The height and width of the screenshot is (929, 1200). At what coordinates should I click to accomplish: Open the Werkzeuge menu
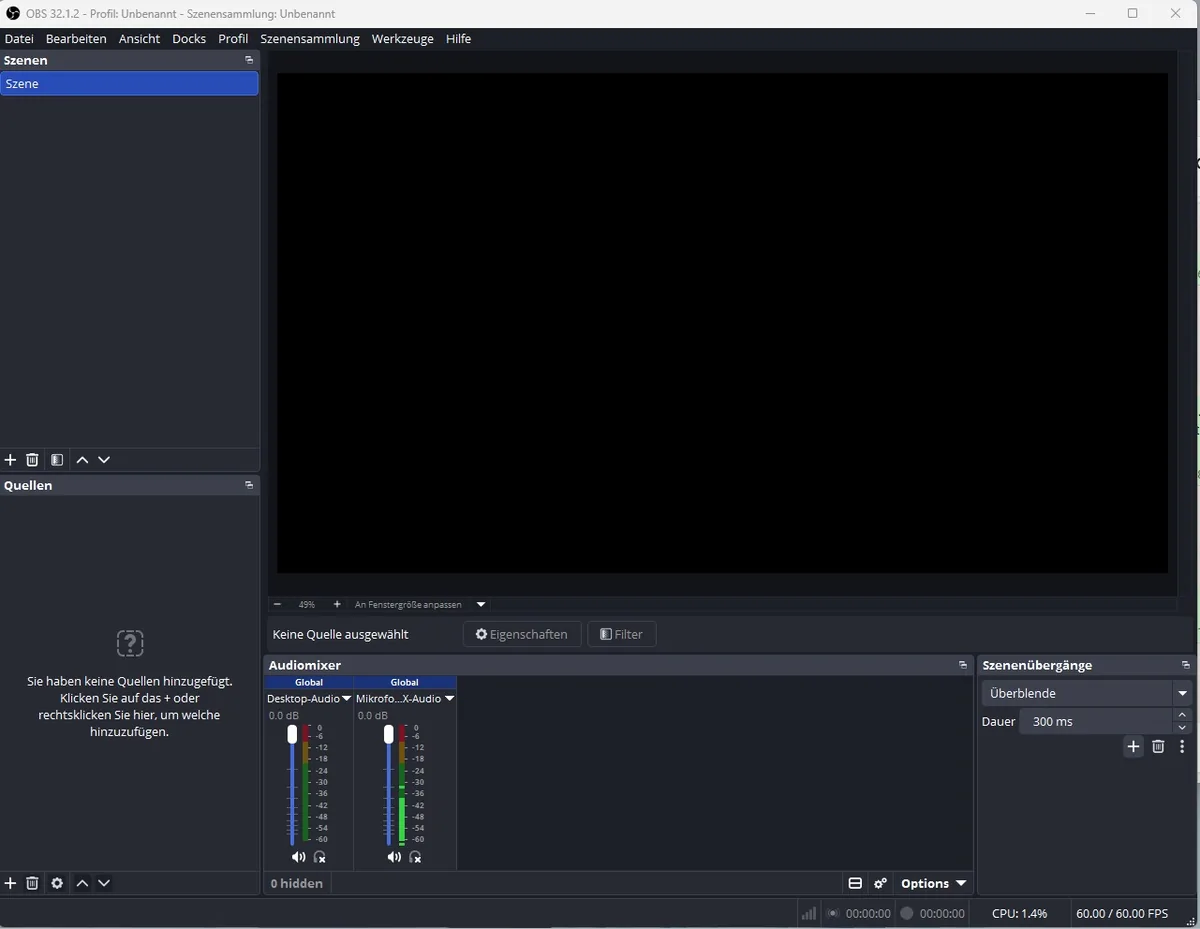[402, 39]
